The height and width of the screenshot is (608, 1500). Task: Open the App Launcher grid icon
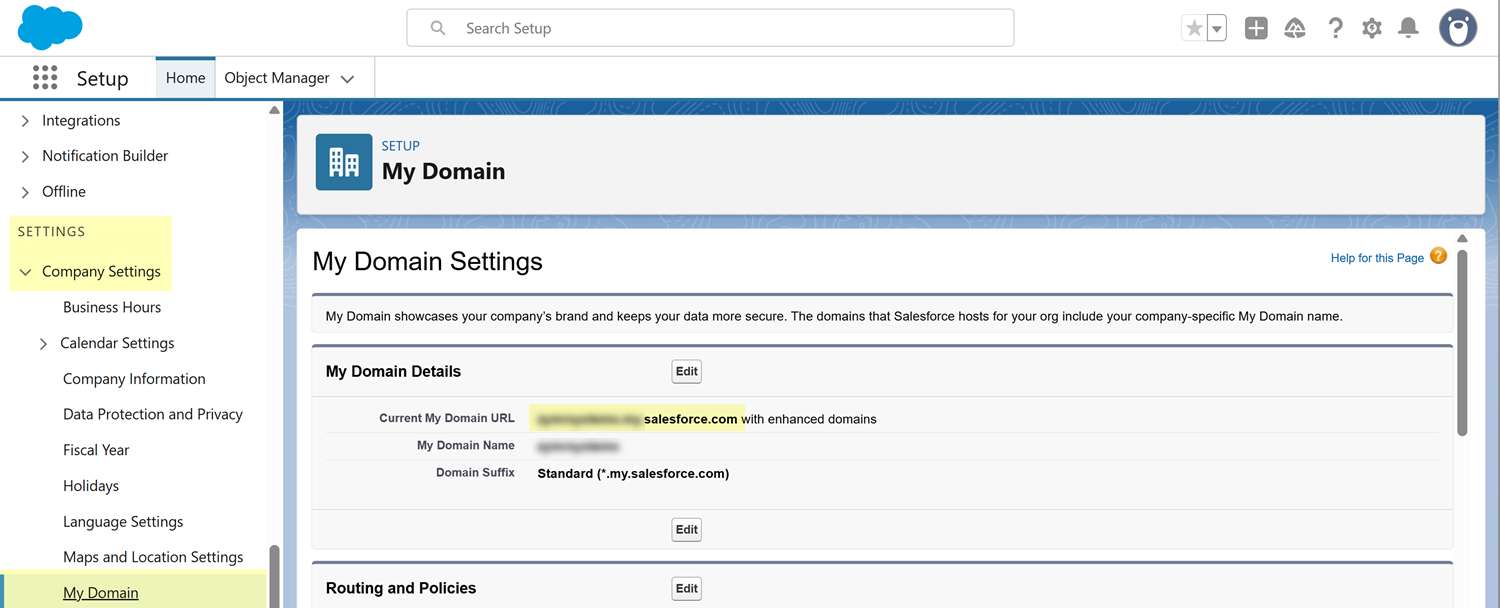click(45, 78)
